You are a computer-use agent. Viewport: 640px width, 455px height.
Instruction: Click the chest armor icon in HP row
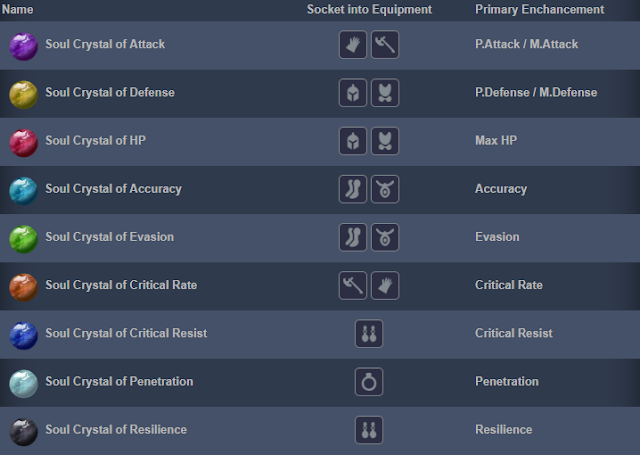385,141
